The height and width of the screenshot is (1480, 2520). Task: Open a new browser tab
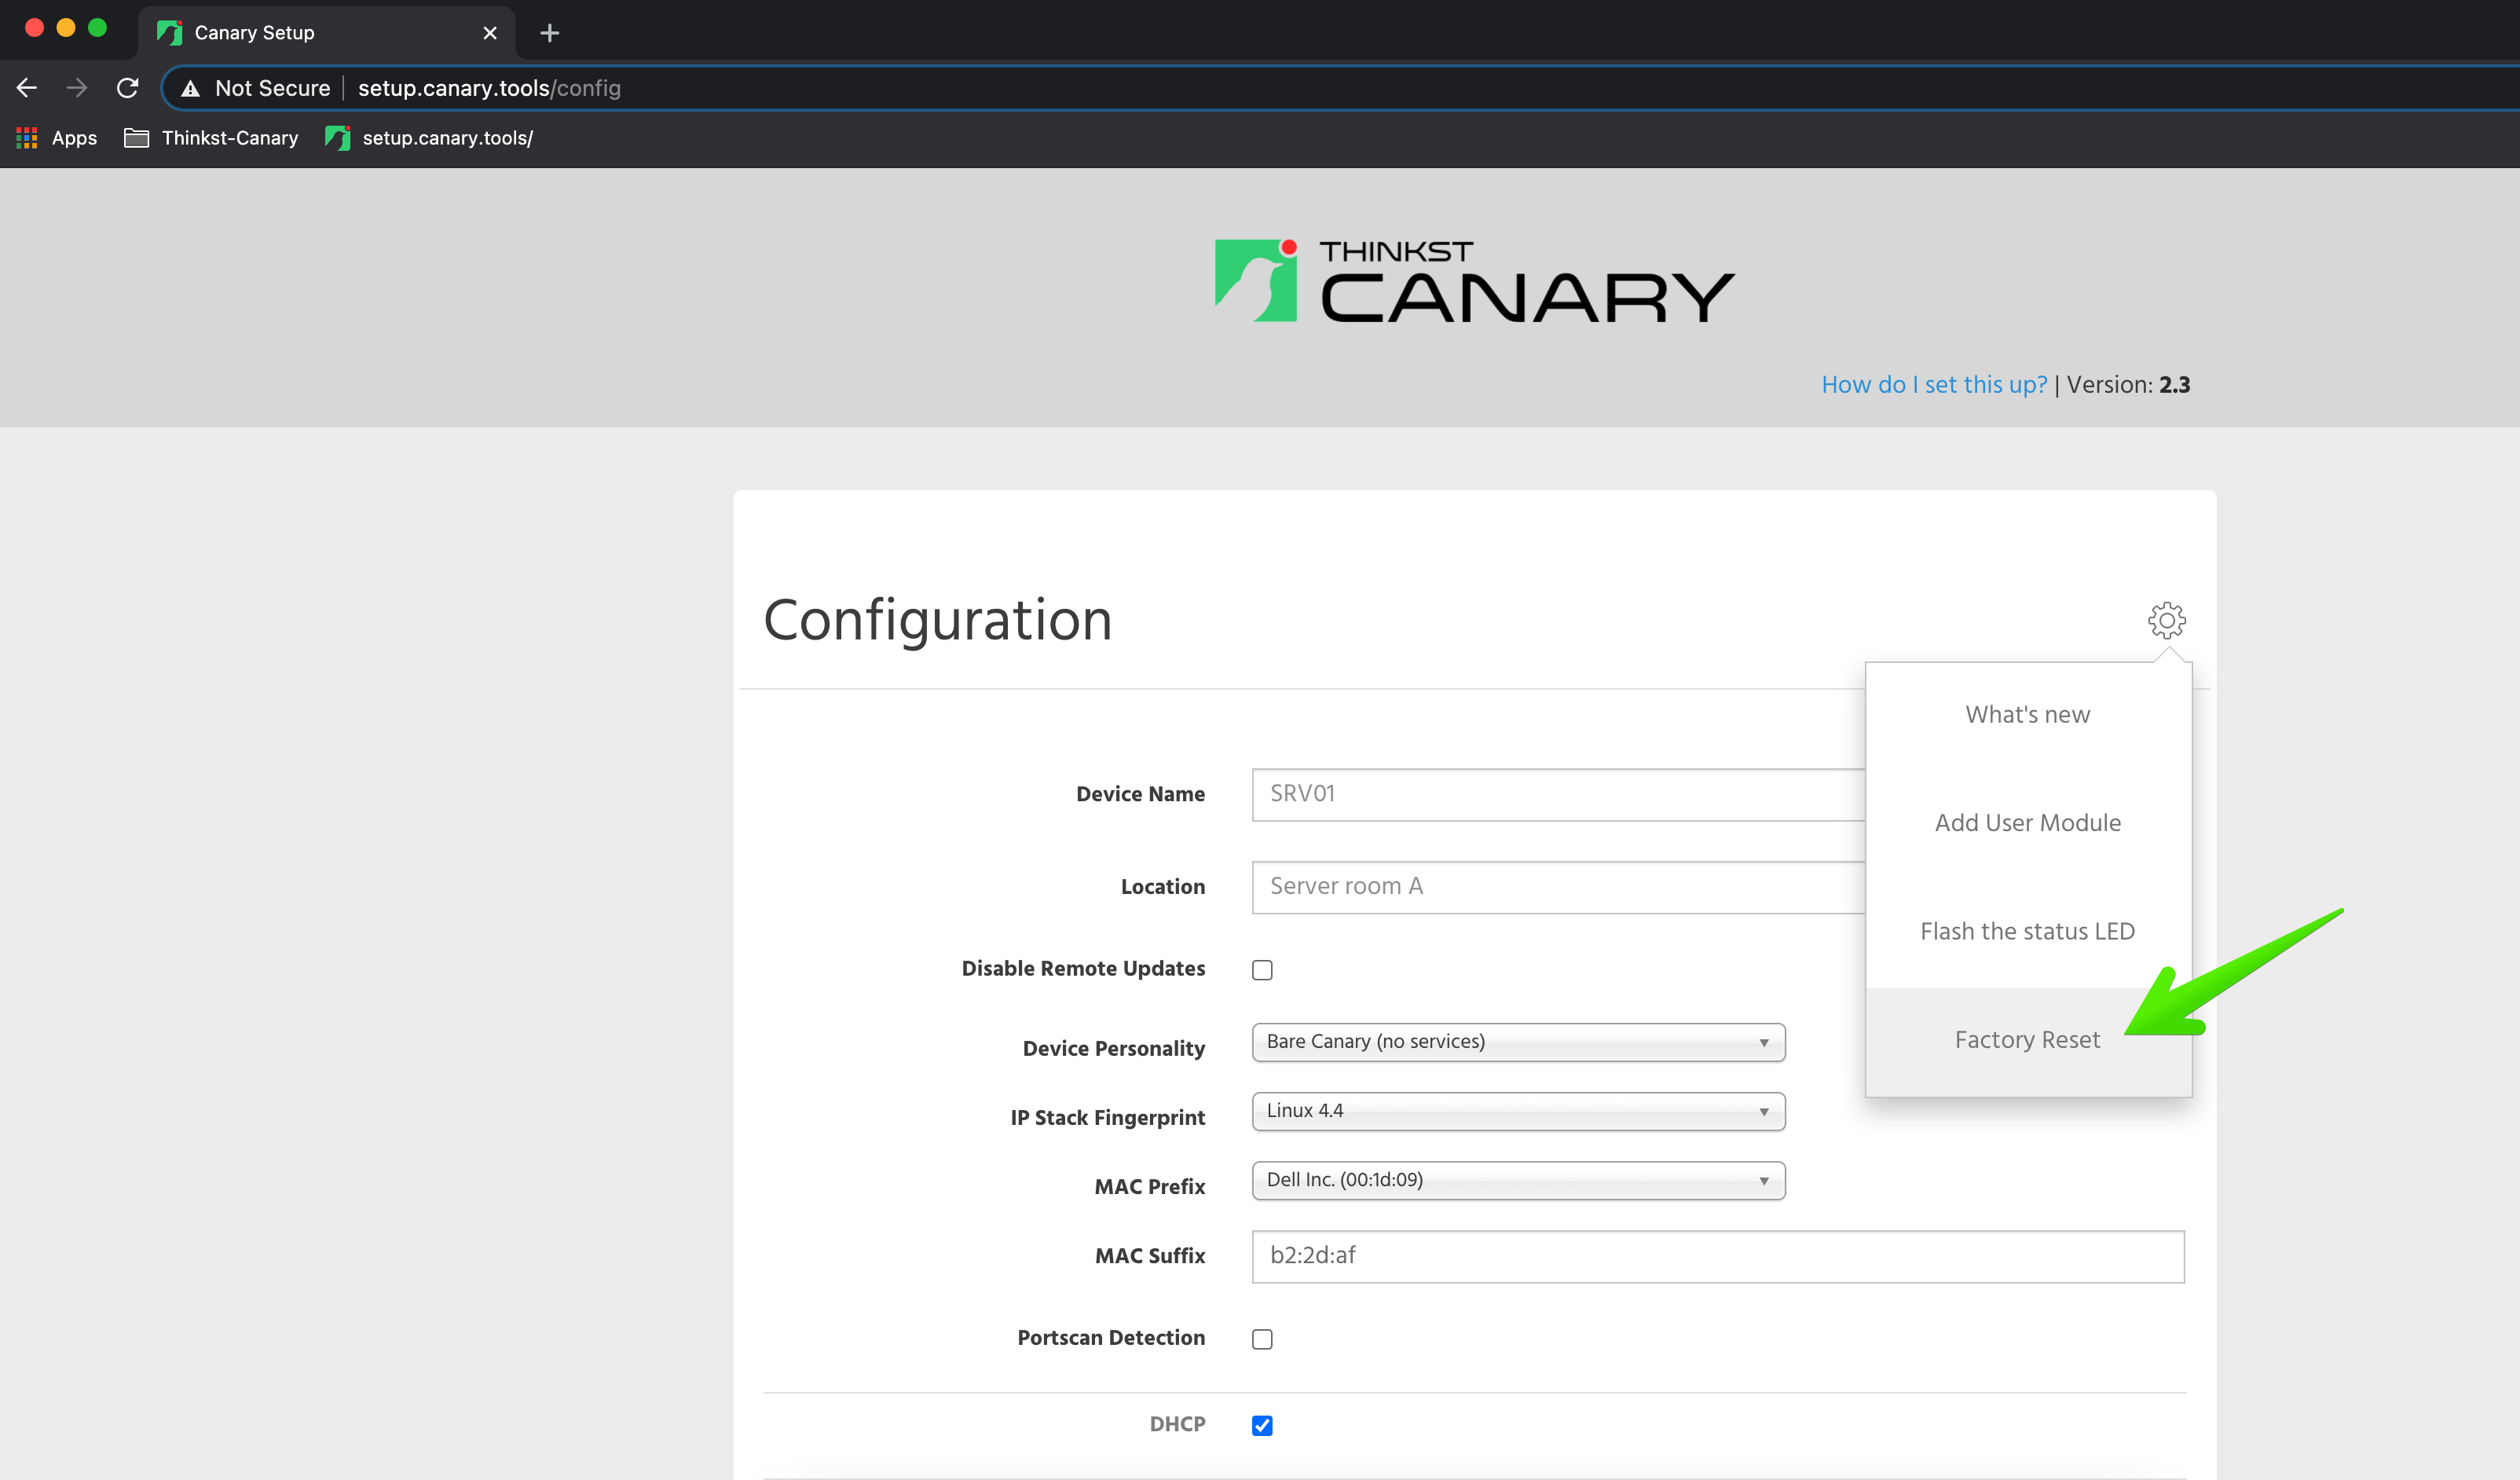(x=549, y=33)
